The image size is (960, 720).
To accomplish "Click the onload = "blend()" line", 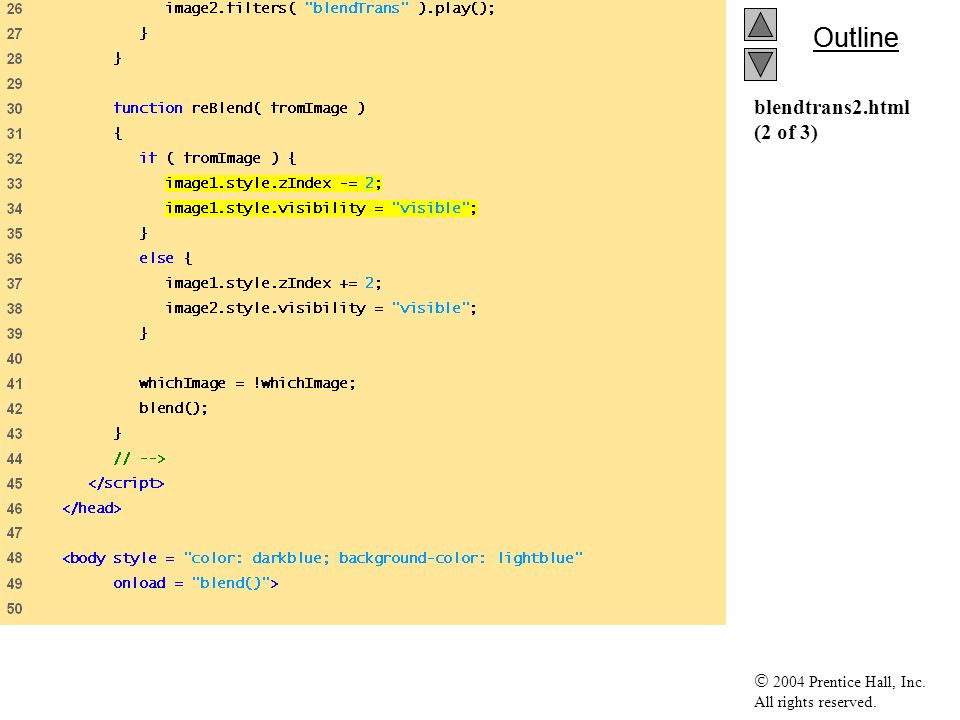I will tap(196, 583).
